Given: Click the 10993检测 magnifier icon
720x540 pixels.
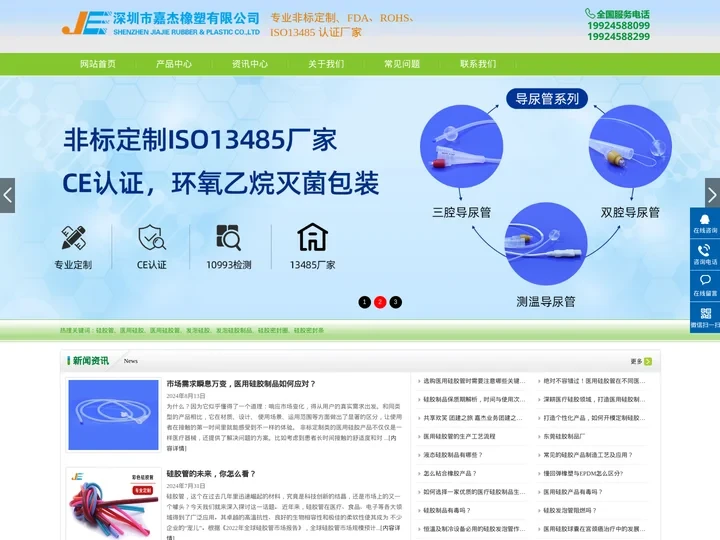Looking at the screenshot, I should coord(228,237).
